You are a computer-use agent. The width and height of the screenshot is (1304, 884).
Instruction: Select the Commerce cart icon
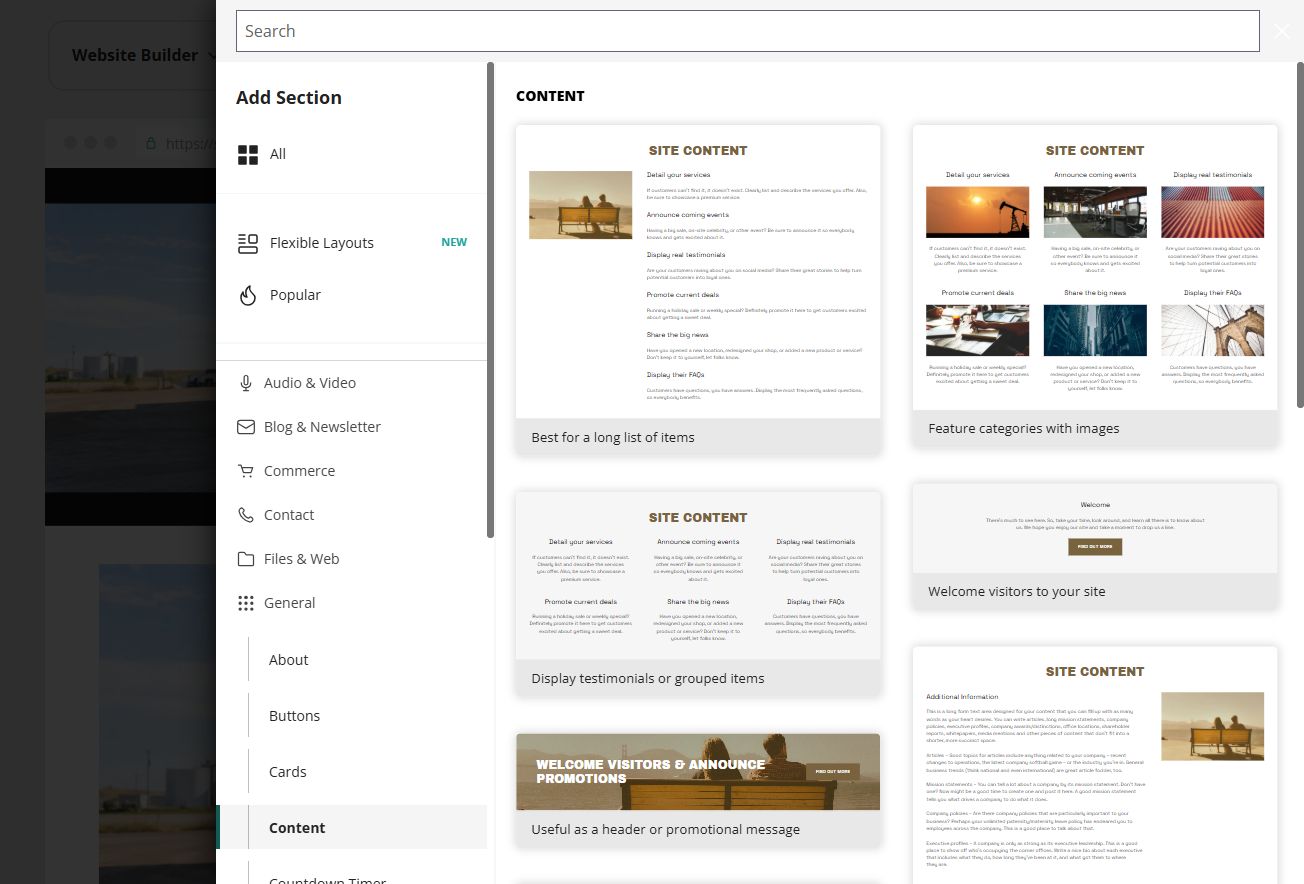(246, 471)
